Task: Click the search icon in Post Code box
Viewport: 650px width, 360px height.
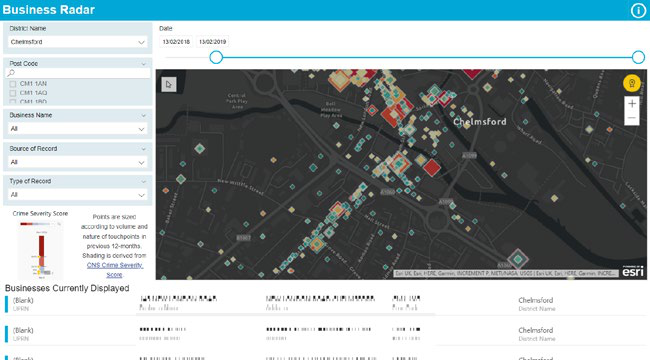Action: 11,73
